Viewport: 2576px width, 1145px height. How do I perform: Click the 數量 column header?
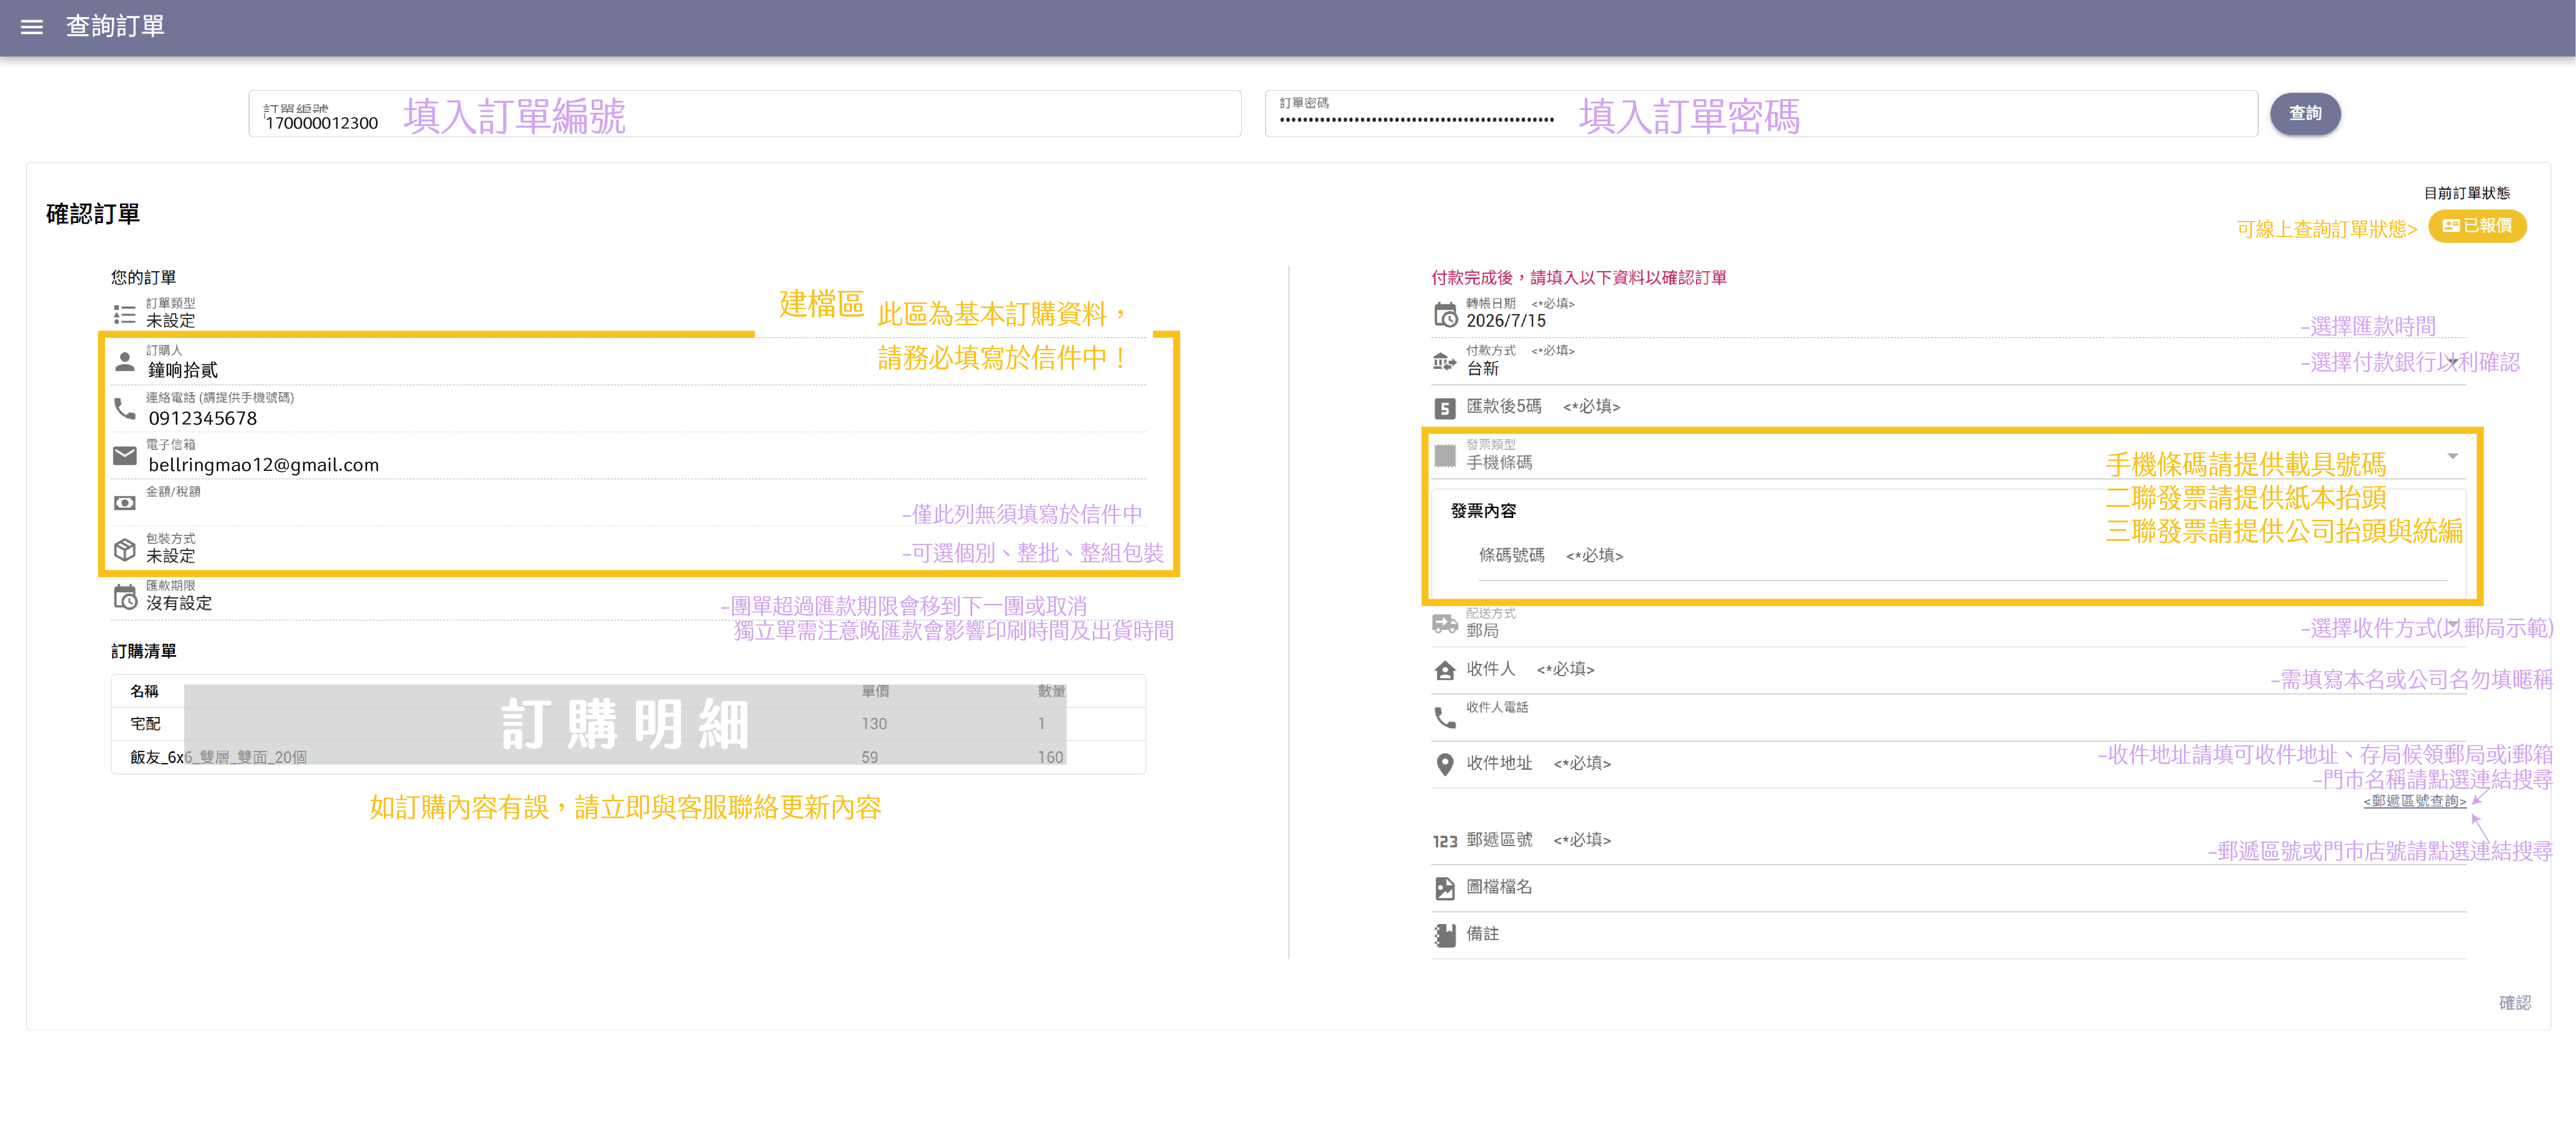pos(1051,691)
